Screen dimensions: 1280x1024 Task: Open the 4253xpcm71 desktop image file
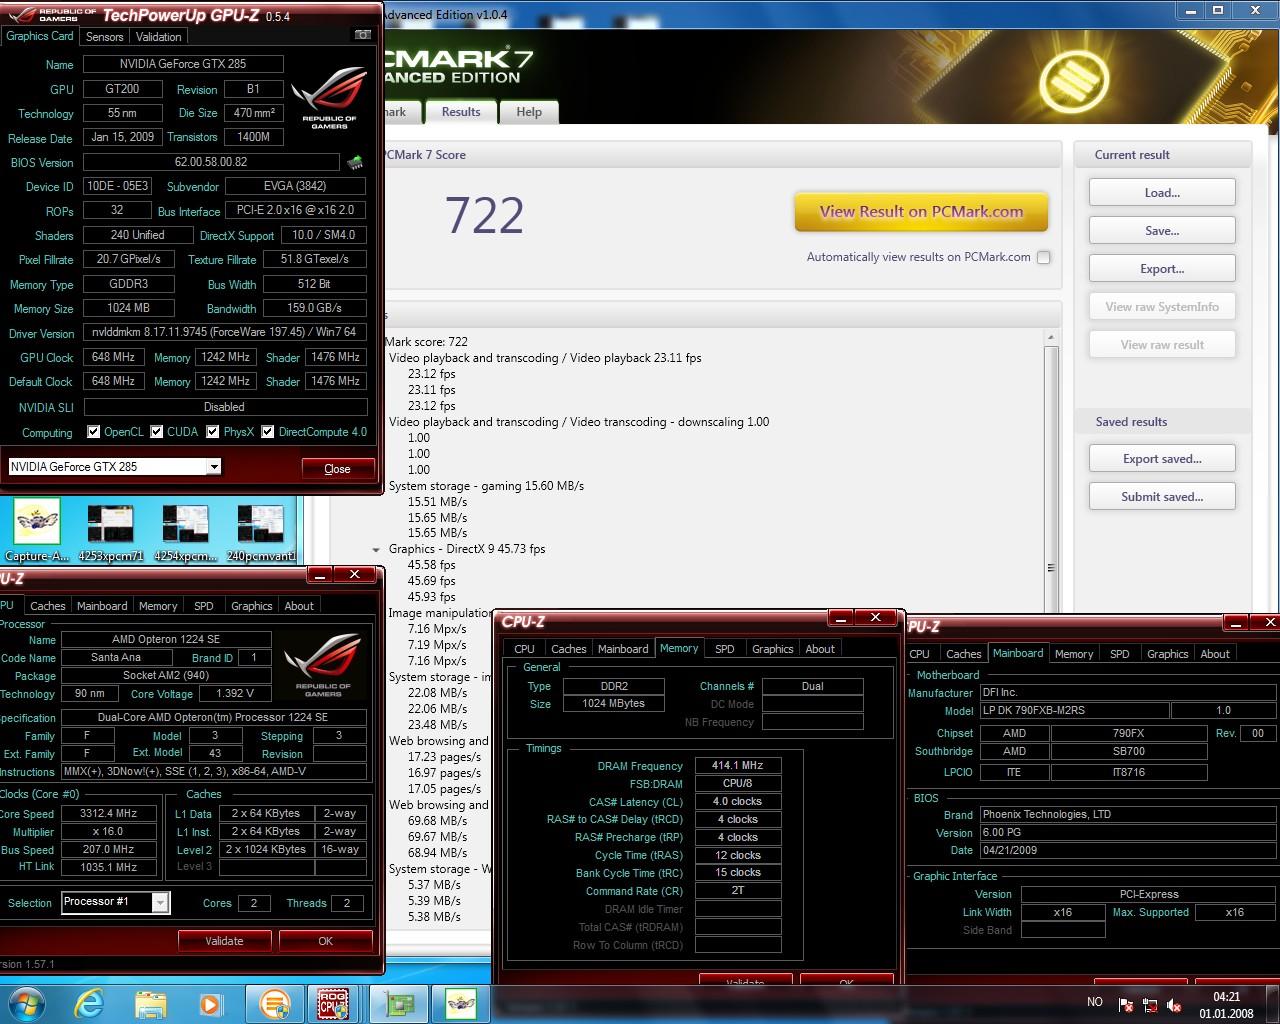click(x=110, y=533)
